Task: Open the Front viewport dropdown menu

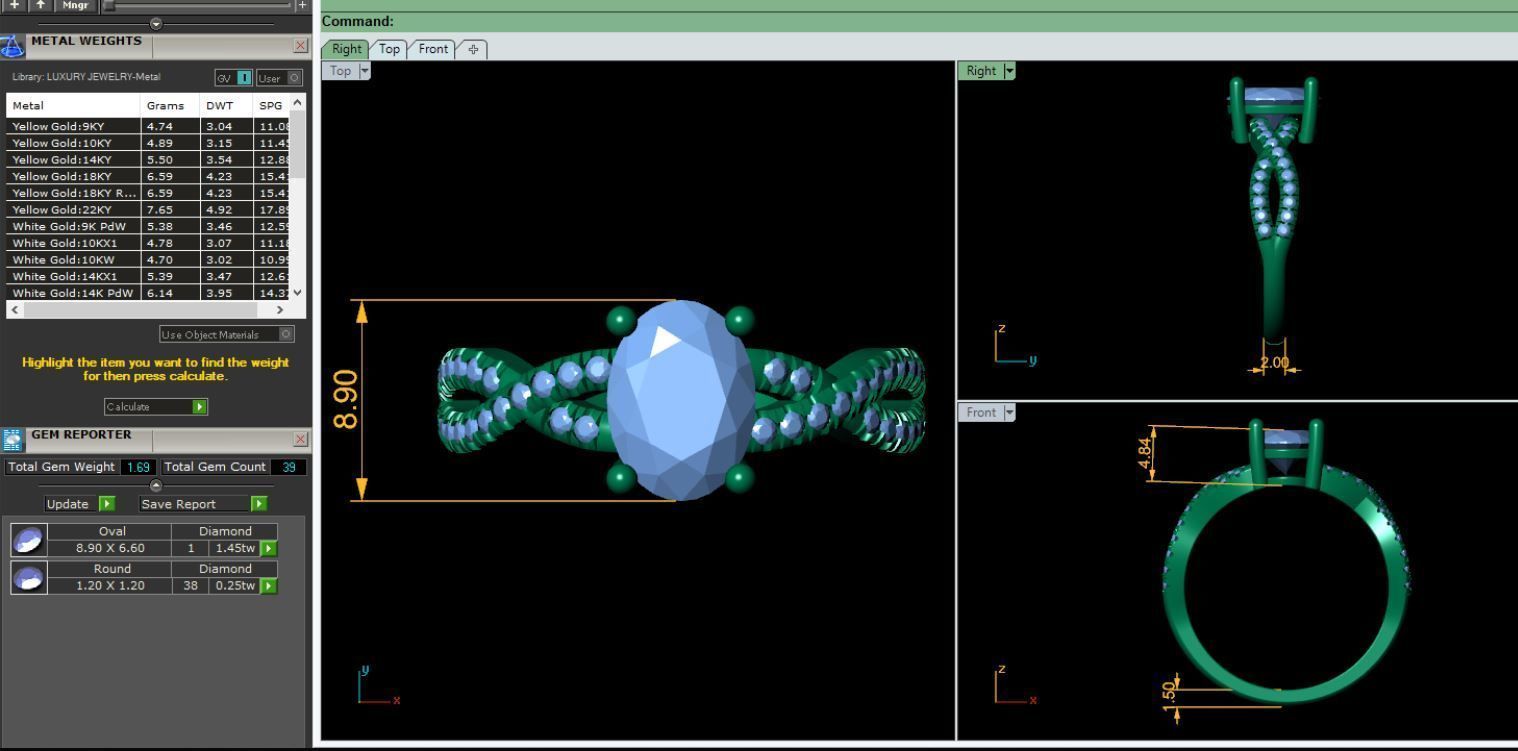Action: point(1009,412)
